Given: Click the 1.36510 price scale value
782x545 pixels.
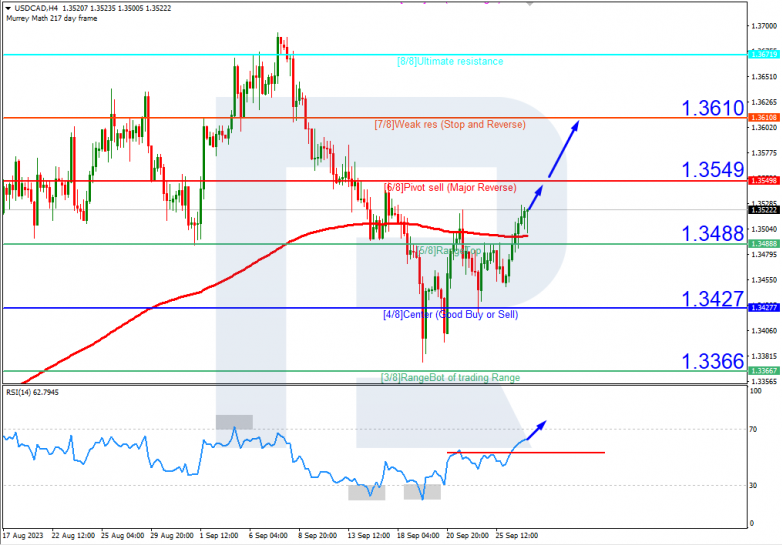Looking at the screenshot, I should point(764,76).
